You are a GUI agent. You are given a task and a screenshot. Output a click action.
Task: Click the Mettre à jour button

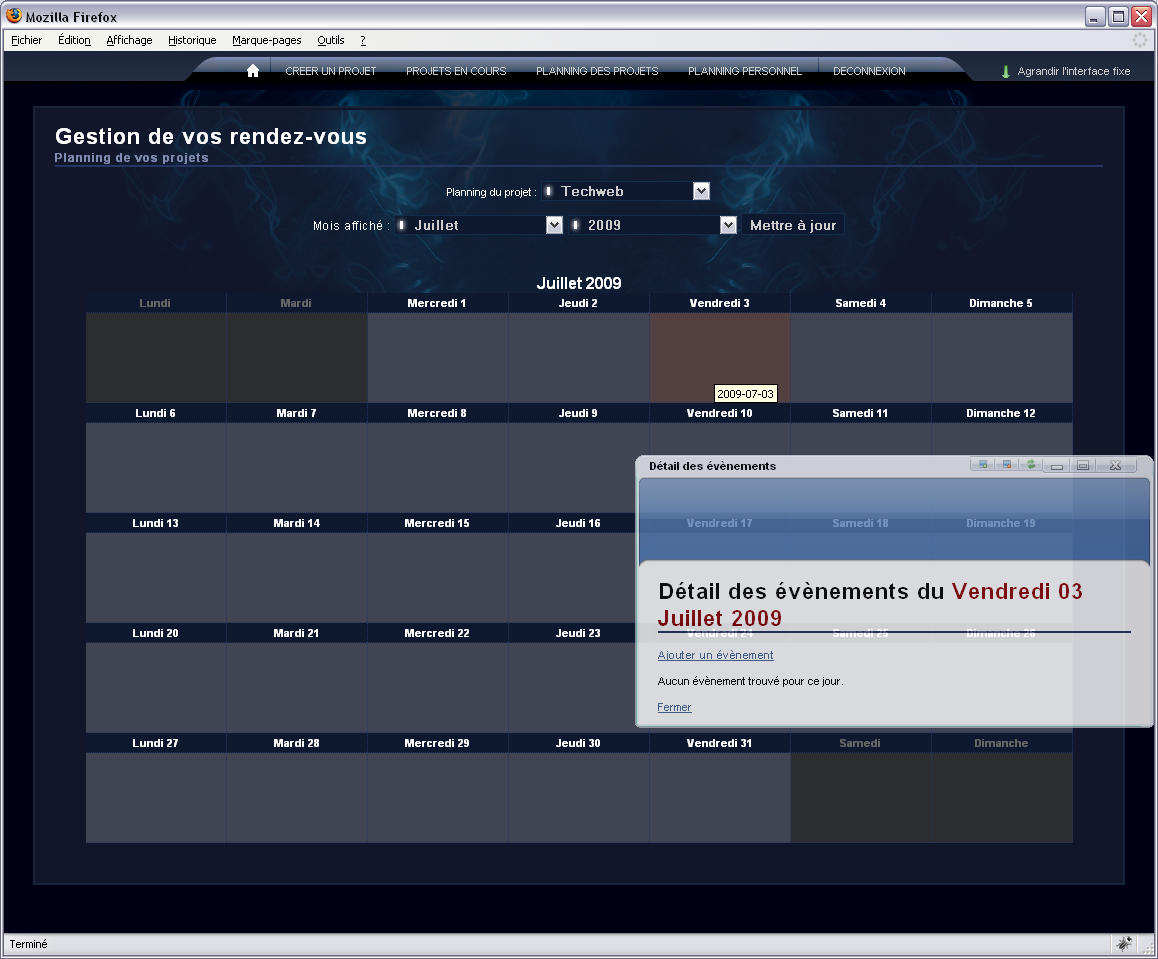click(x=793, y=225)
